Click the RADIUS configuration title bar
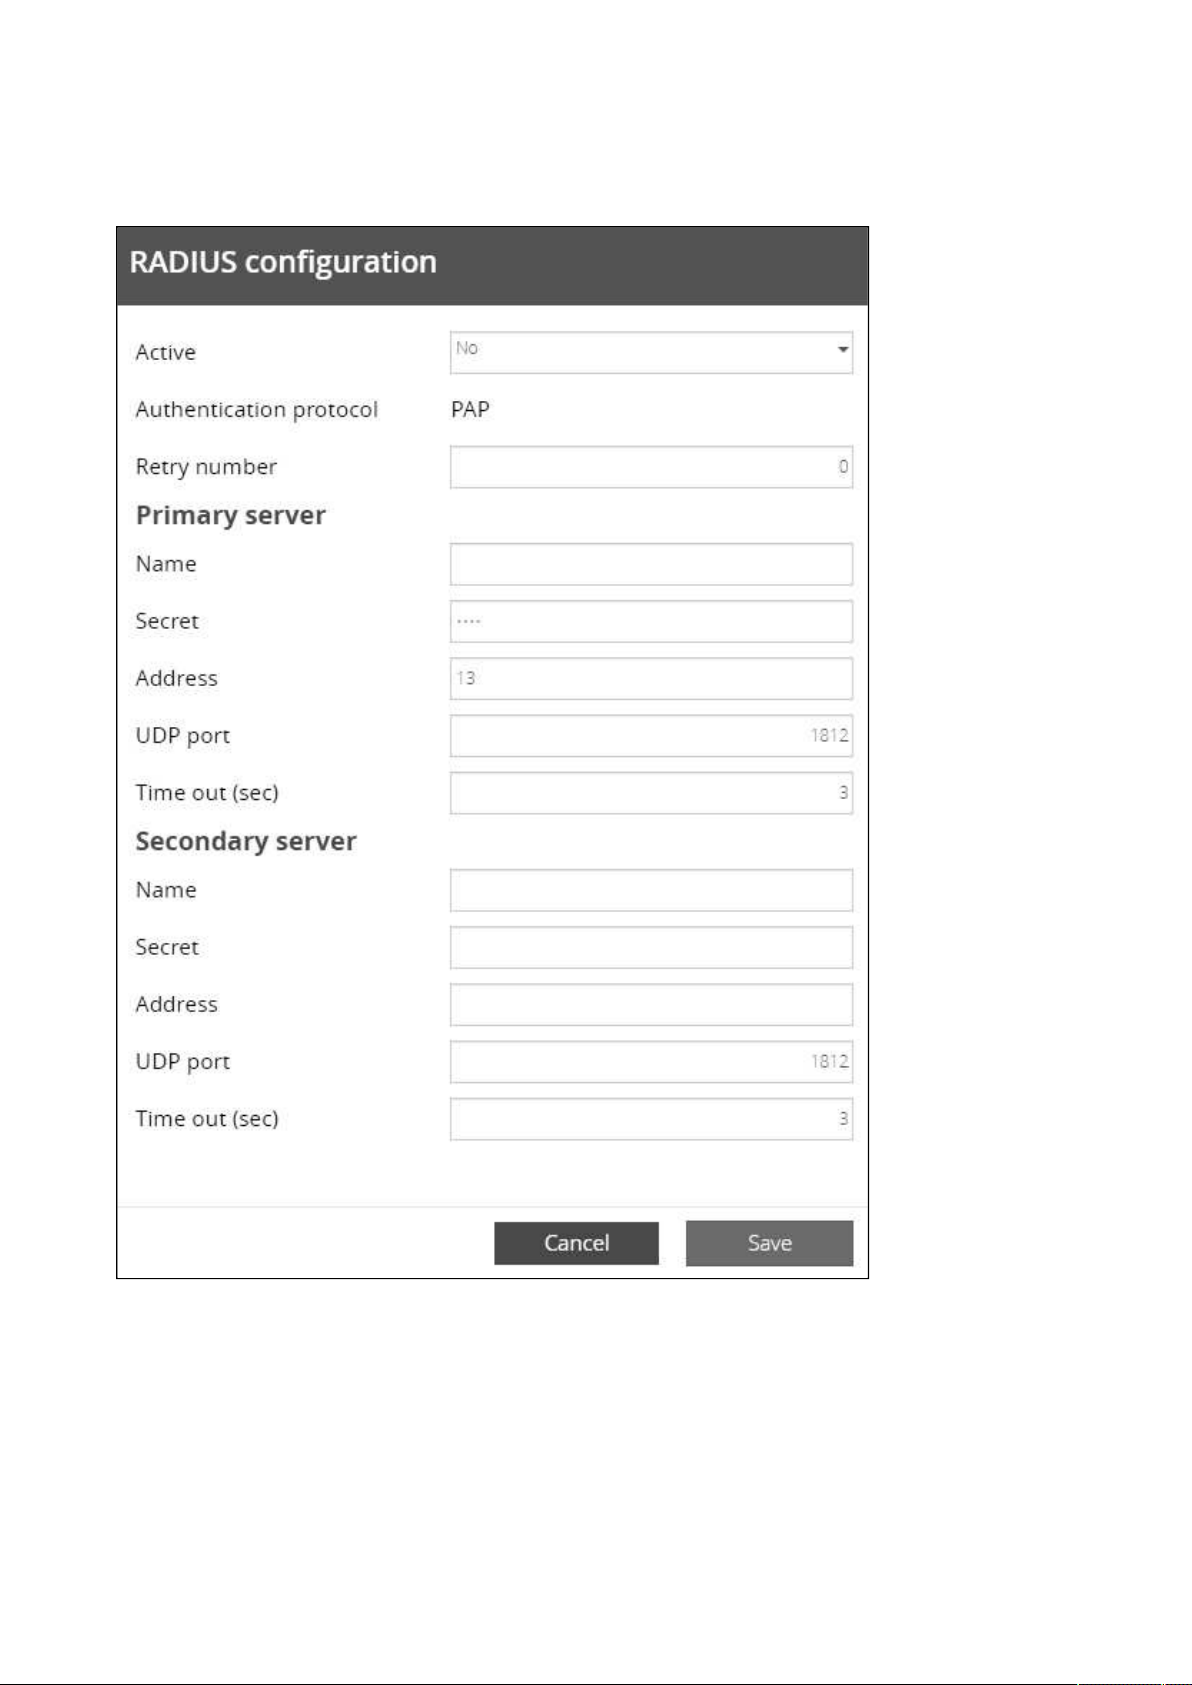The width and height of the screenshot is (1192, 1685). tap(492, 266)
